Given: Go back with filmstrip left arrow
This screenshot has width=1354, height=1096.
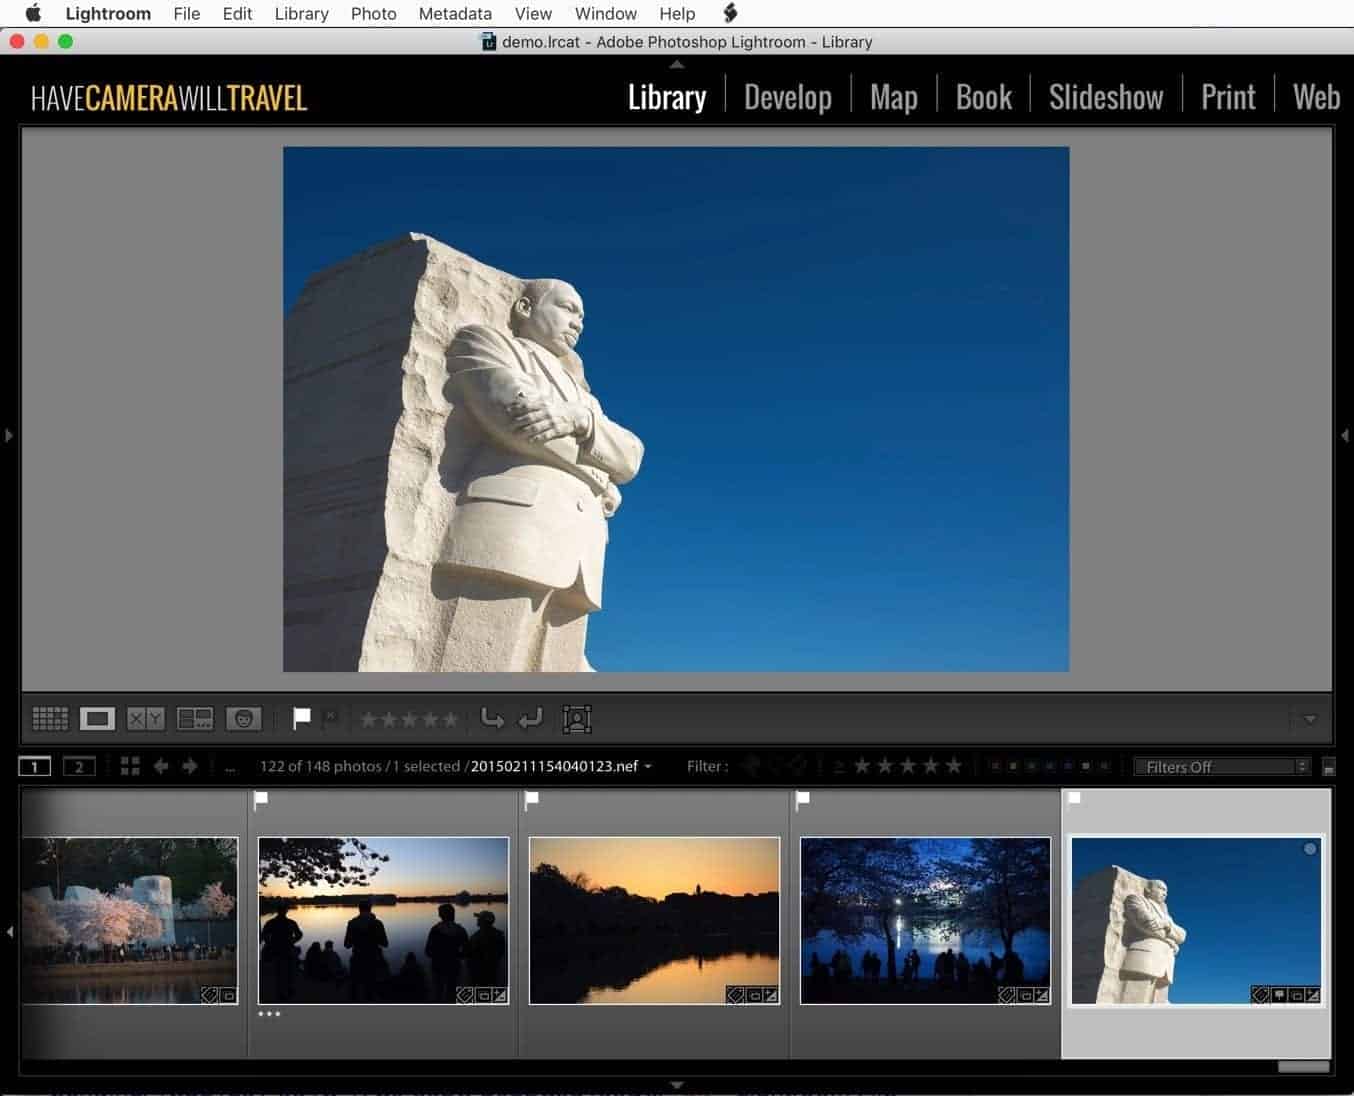Looking at the screenshot, I should [x=160, y=766].
